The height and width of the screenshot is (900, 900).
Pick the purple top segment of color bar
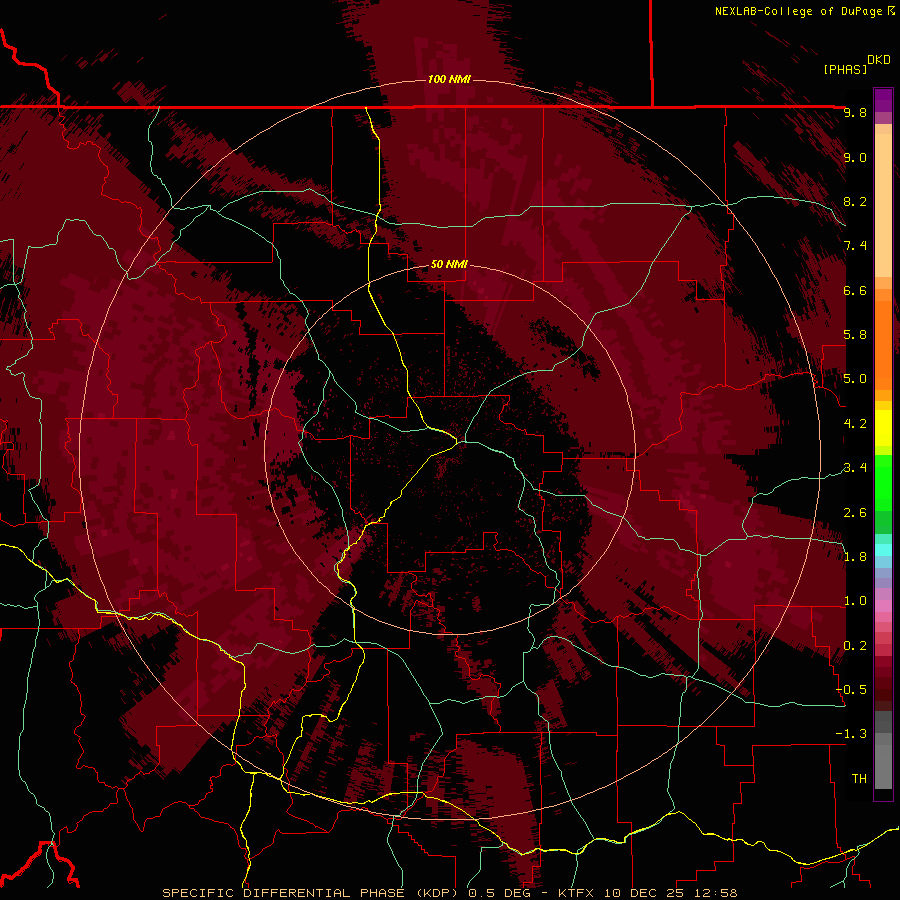click(x=883, y=100)
